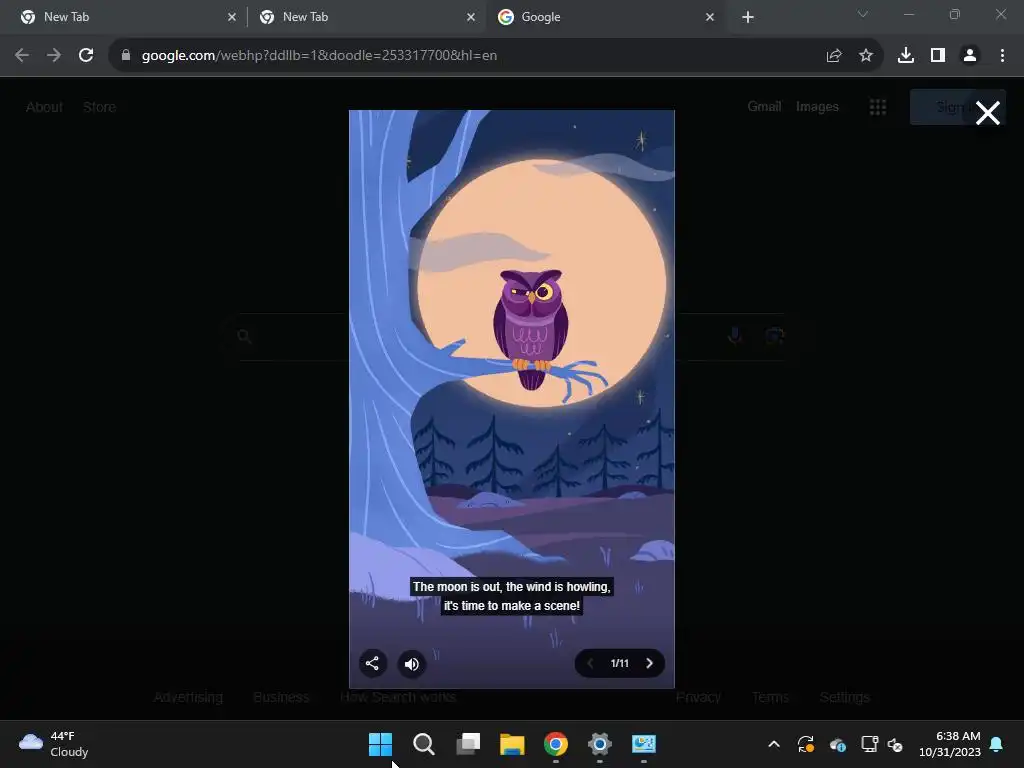Open the About link

(44, 107)
